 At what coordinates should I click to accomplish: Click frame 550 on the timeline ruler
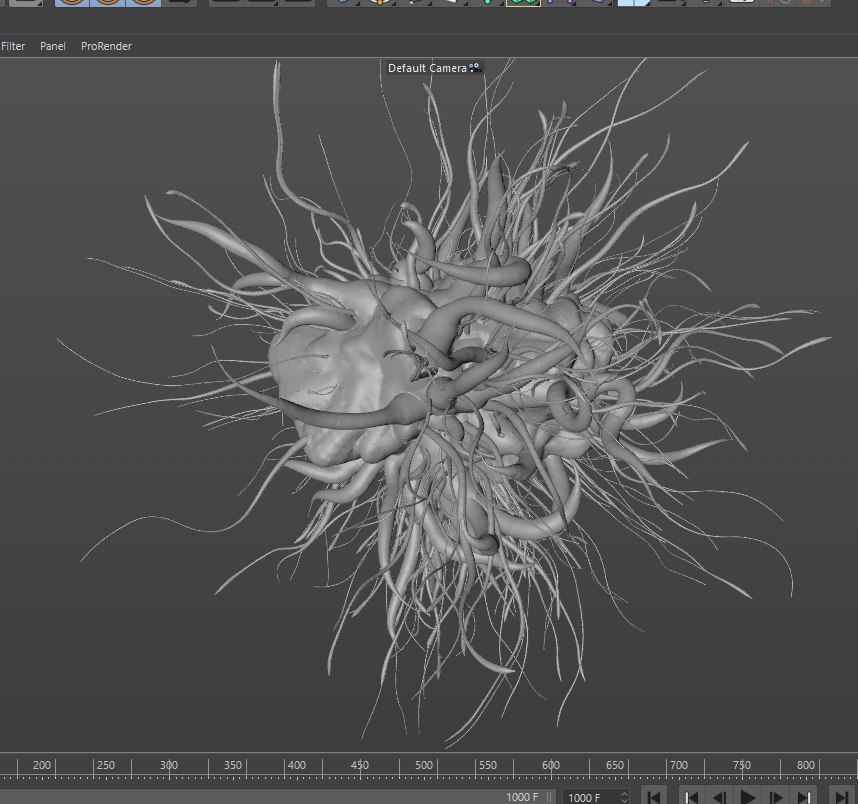tap(488, 765)
